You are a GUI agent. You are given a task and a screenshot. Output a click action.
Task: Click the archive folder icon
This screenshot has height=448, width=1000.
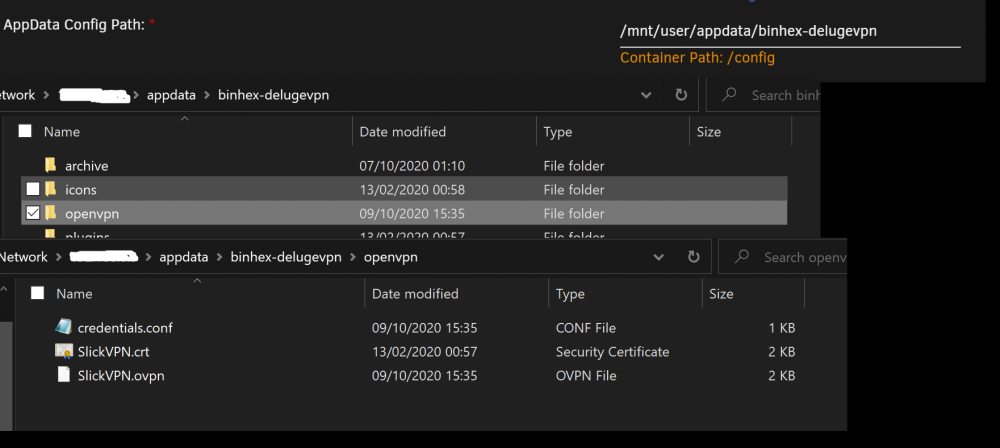50,166
